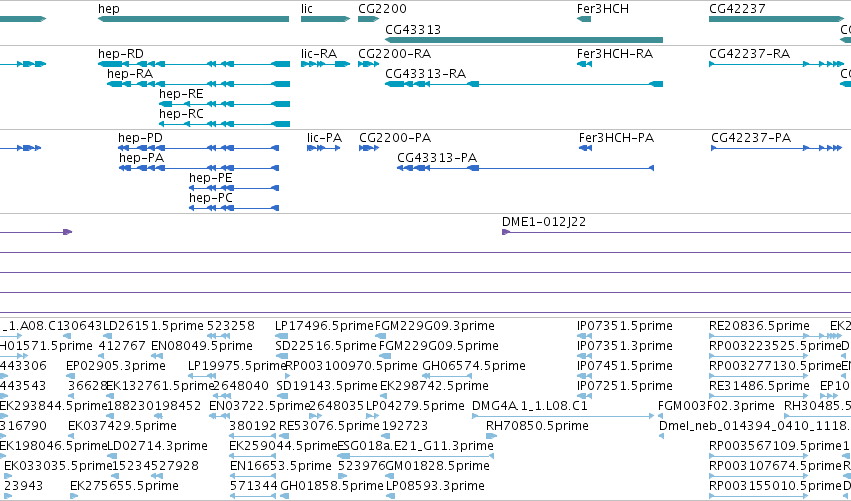Click the CG42237-PA protein label
This screenshot has height=501, width=851.
(x=751, y=138)
